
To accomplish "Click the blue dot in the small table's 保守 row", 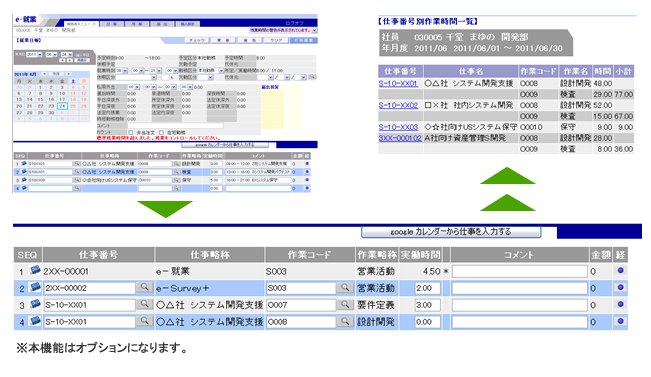I will click(x=307, y=180).
